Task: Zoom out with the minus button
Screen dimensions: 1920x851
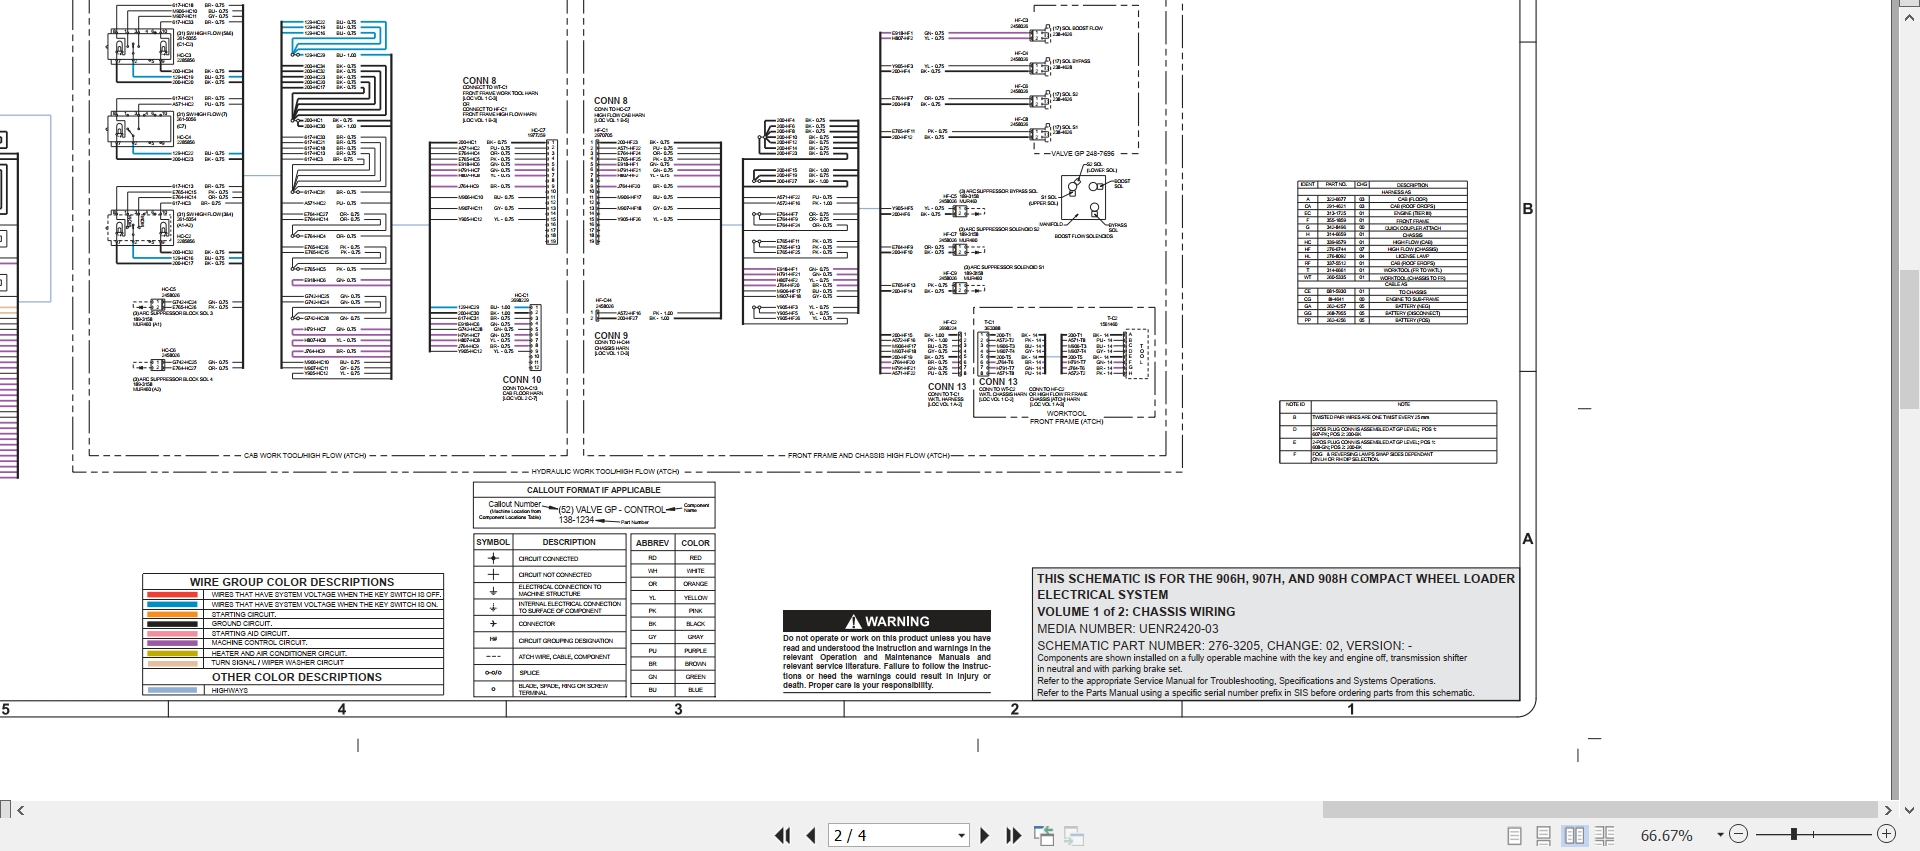Action: coord(1738,834)
